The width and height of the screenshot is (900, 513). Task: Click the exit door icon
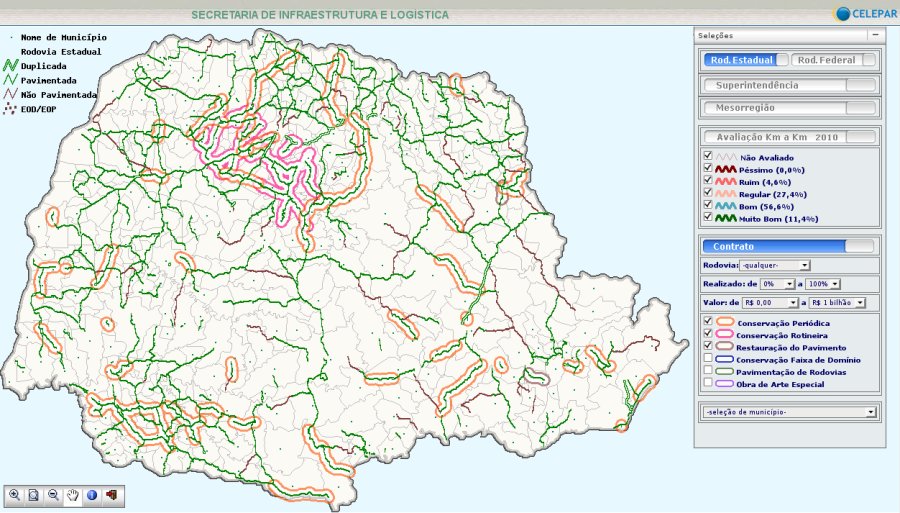point(110,494)
